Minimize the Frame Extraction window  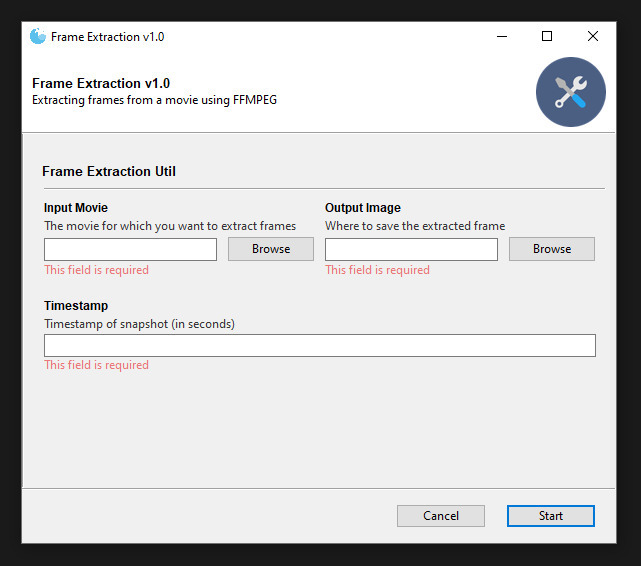[501, 37]
